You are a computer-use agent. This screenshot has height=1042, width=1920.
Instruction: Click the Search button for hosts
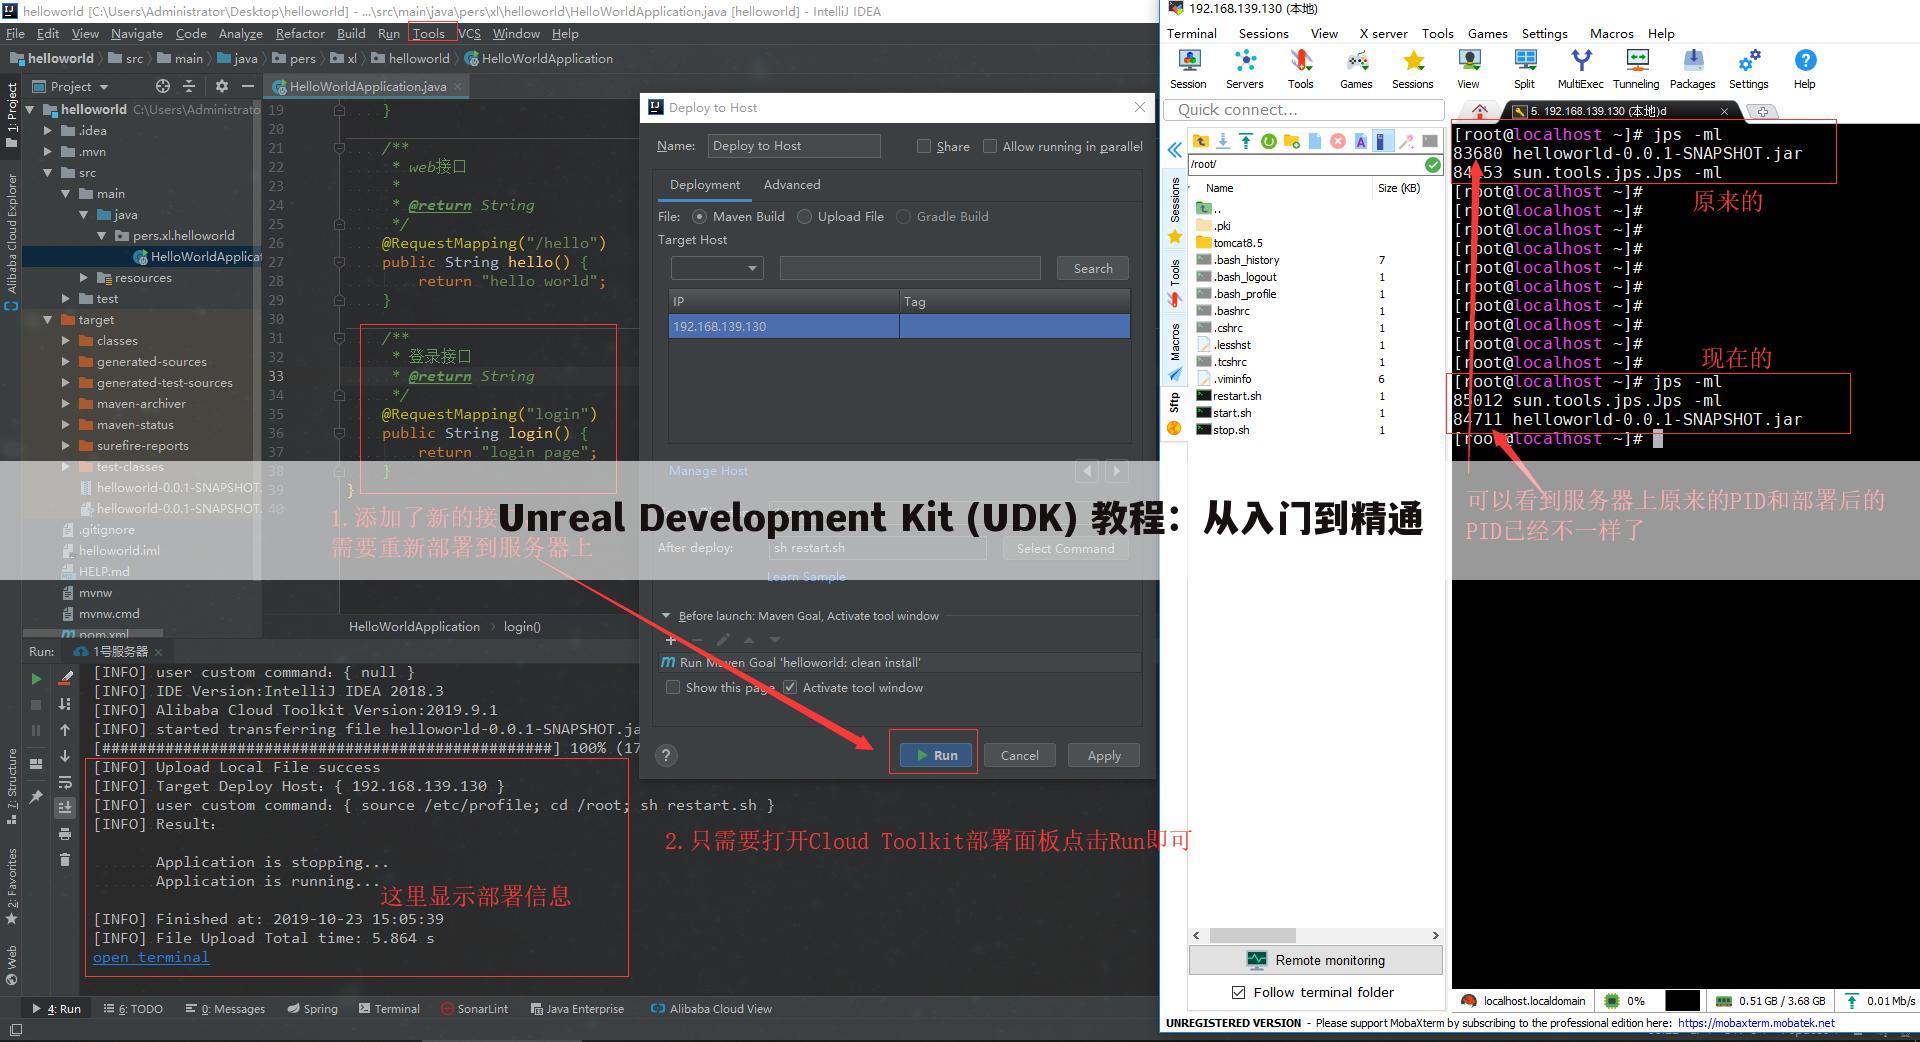tap(1092, 268)
